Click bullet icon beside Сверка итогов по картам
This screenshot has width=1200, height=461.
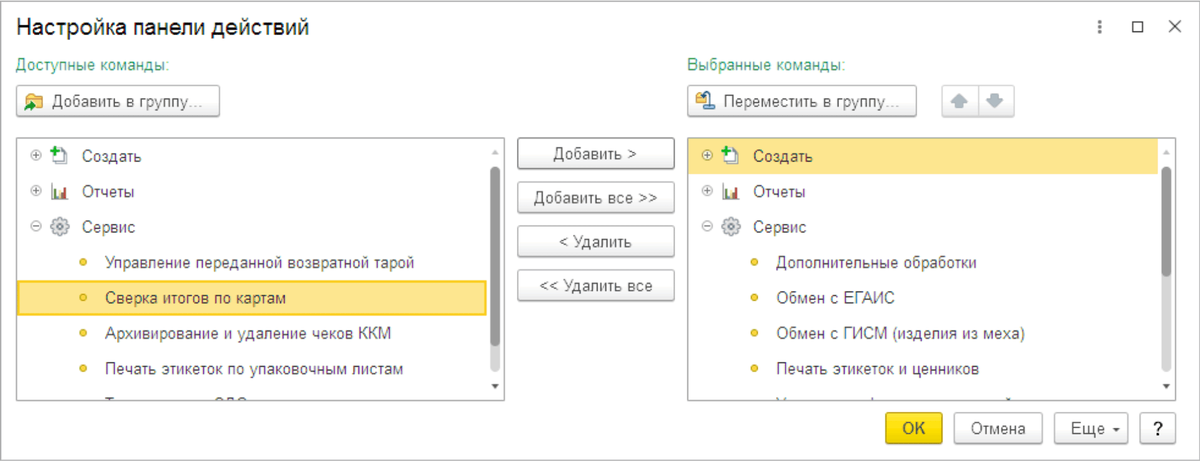pyautogui.click(x=83, y=298)
